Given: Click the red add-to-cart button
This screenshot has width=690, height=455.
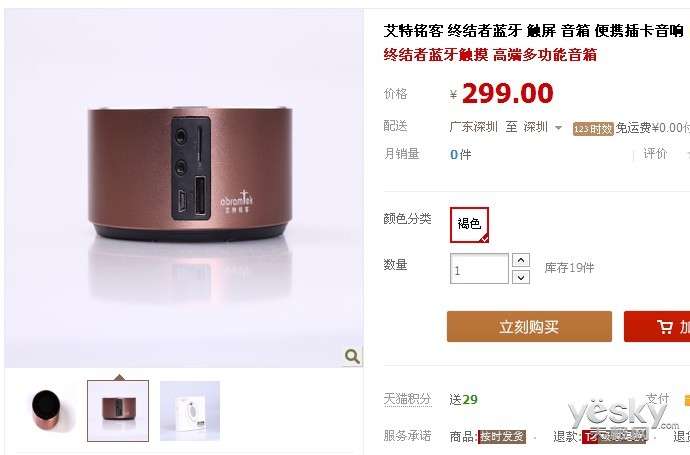Looking at the screenshot, I should coord(657,327).
